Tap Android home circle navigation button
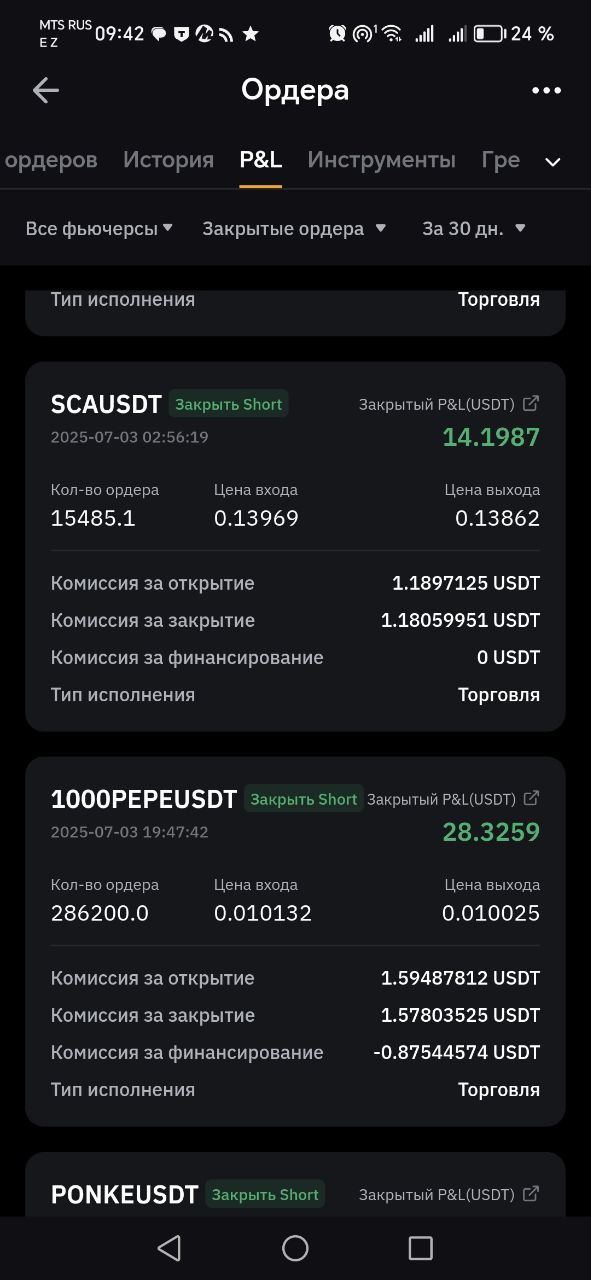 [295, 1247]
